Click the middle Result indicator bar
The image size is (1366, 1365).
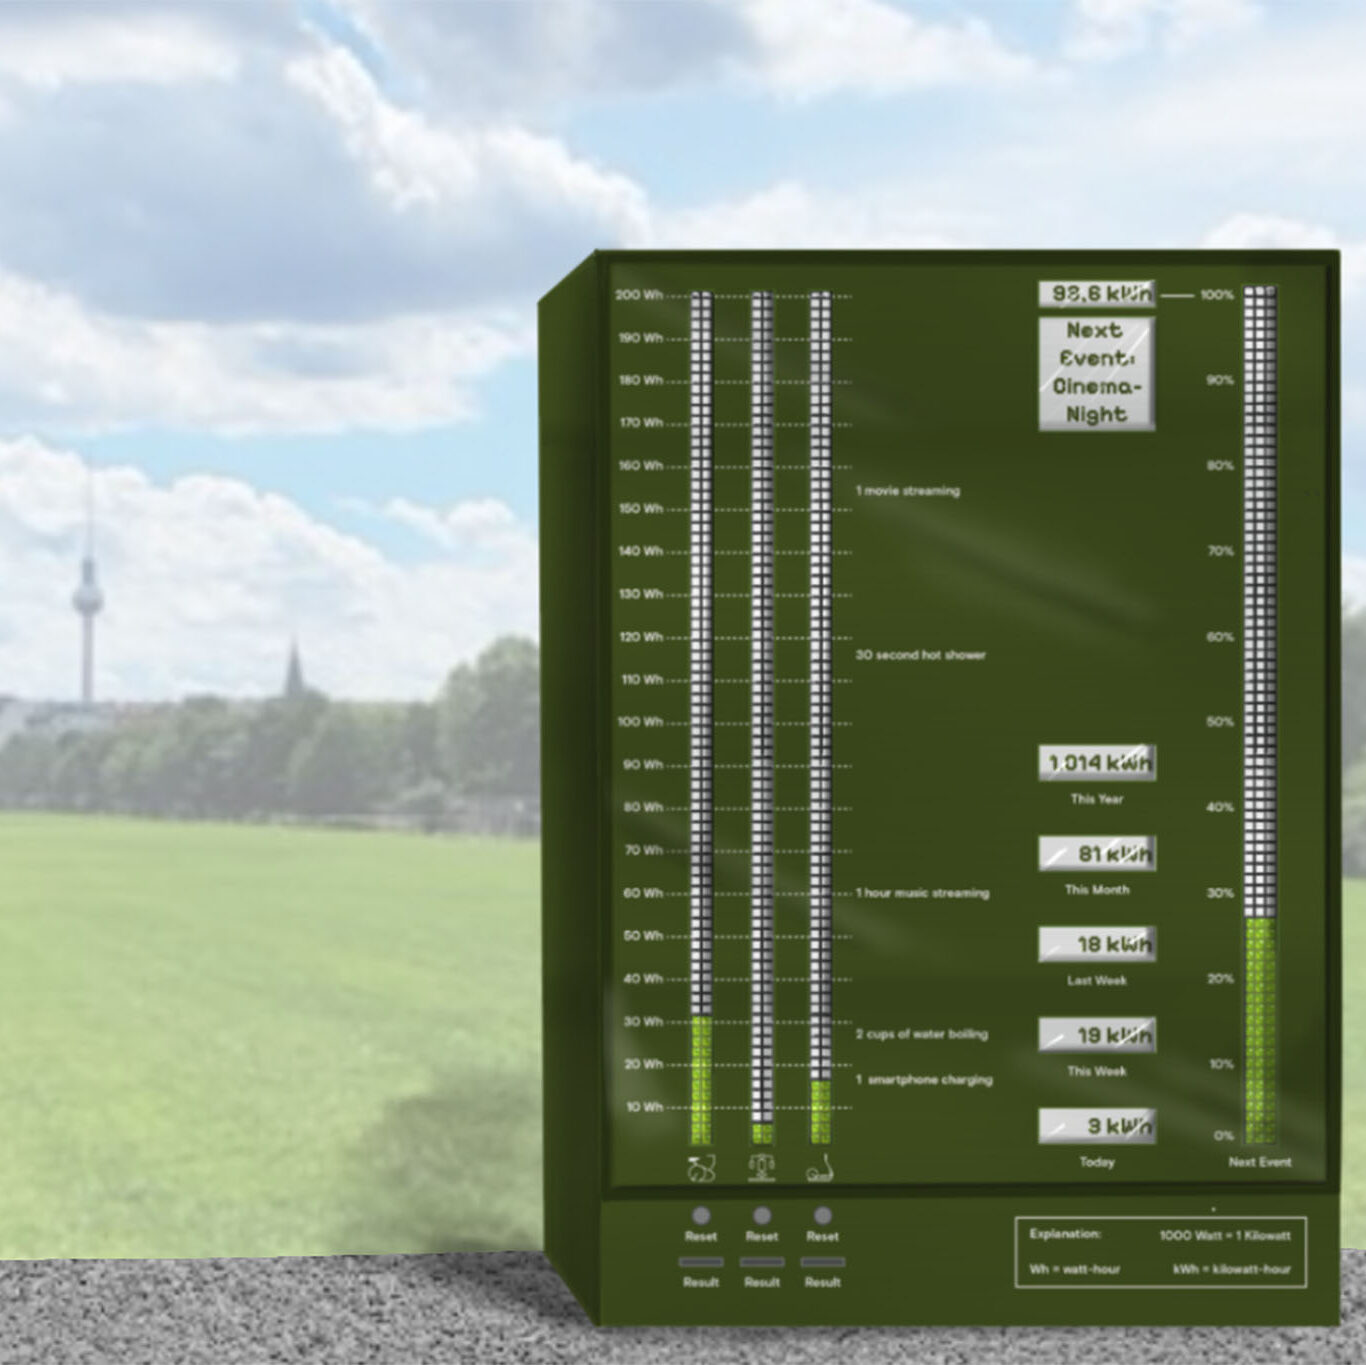(762, 1262)
